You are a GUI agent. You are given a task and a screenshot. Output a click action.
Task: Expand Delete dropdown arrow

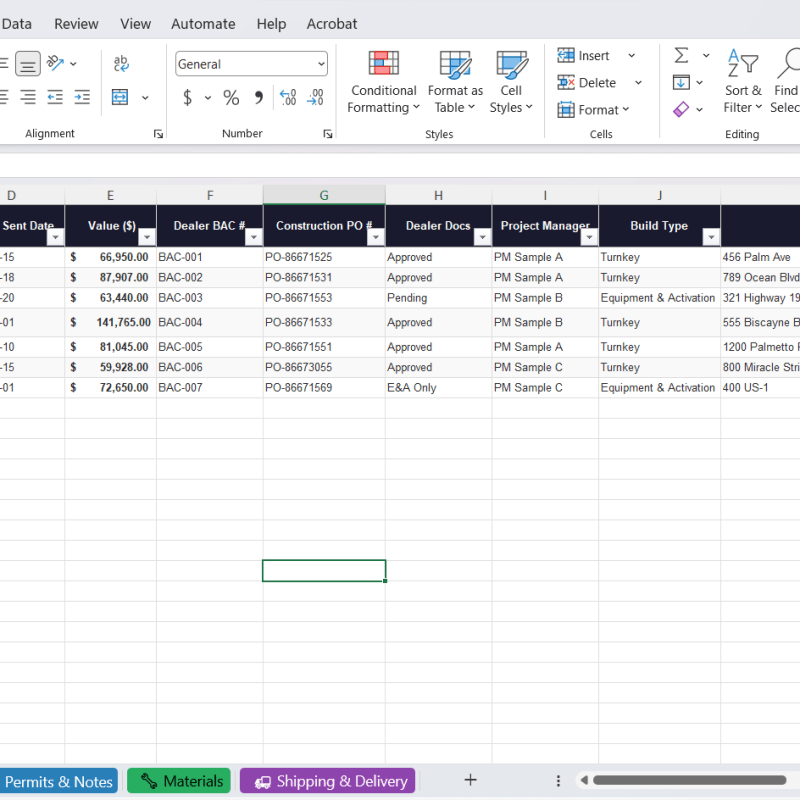(638, 82)
